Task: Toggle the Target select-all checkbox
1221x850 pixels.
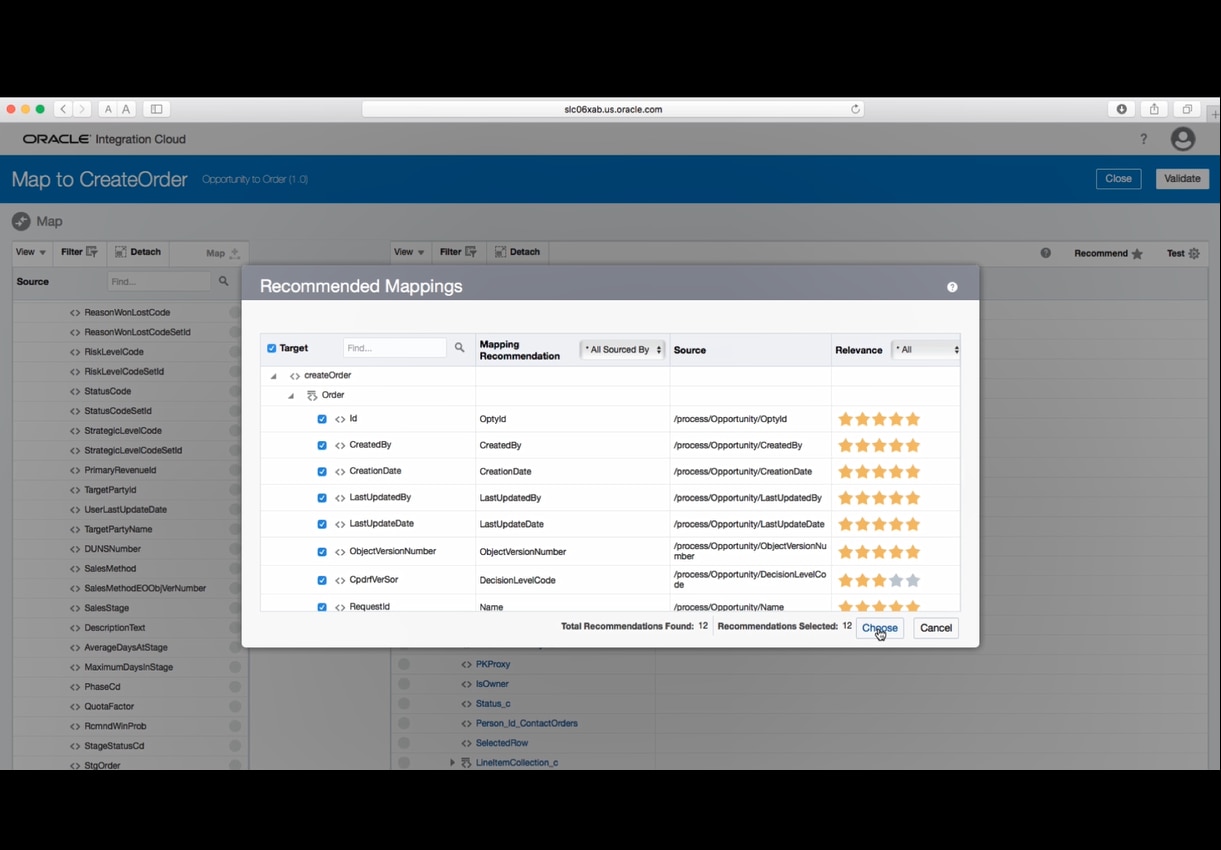Action: pyautogui.click(x=272, y=348)
